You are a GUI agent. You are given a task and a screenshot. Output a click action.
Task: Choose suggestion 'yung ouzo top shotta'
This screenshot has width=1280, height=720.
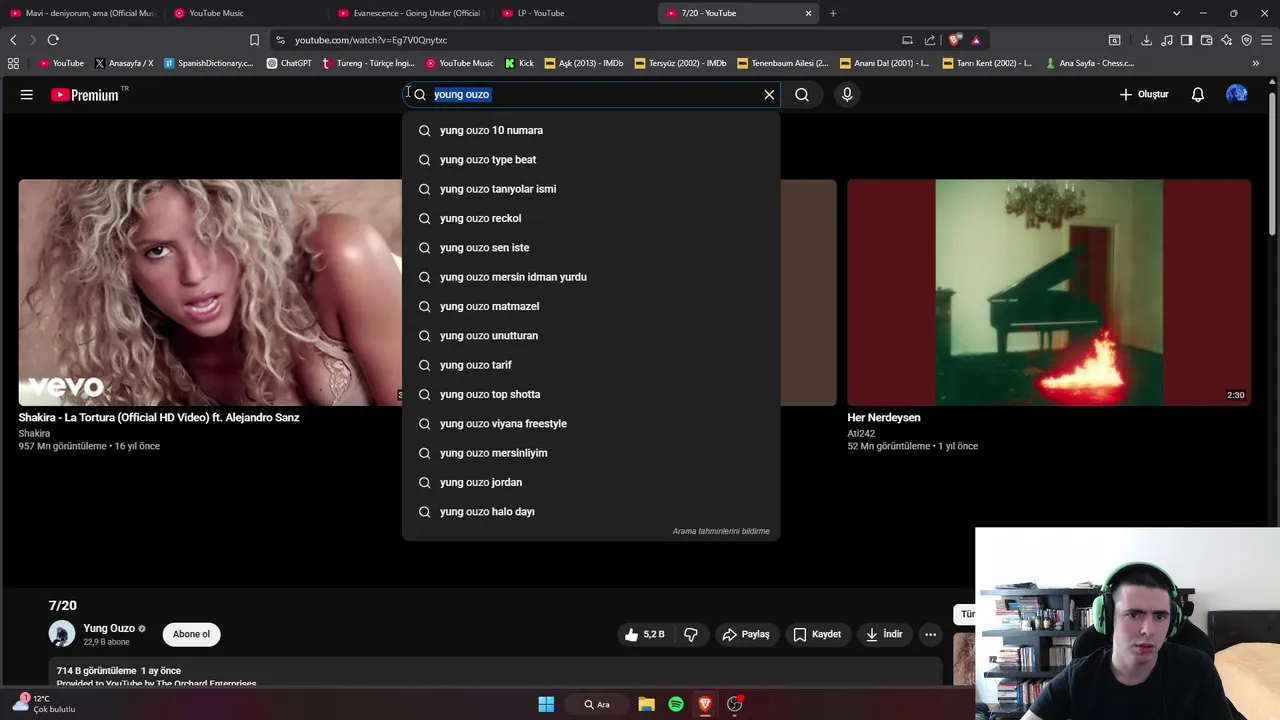591,394
